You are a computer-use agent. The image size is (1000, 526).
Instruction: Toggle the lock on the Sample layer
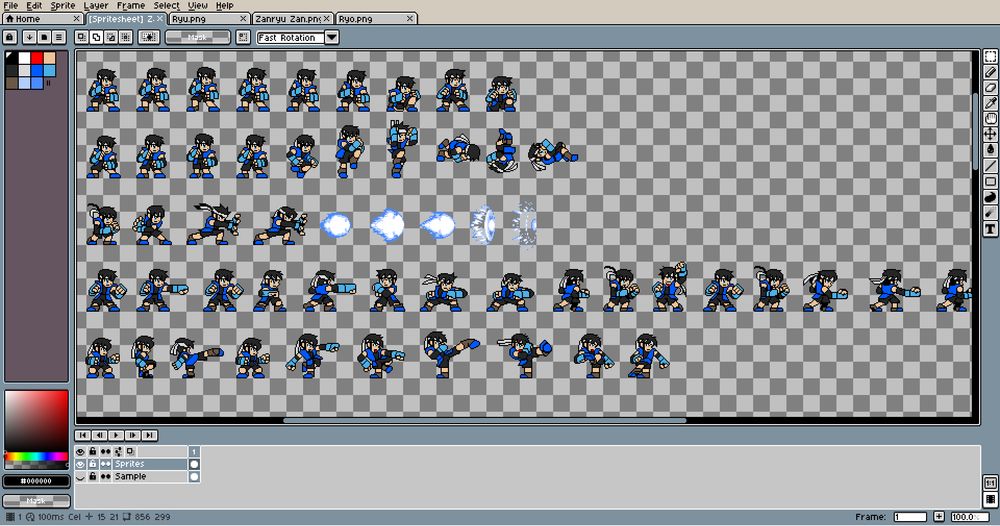[93, 476]
